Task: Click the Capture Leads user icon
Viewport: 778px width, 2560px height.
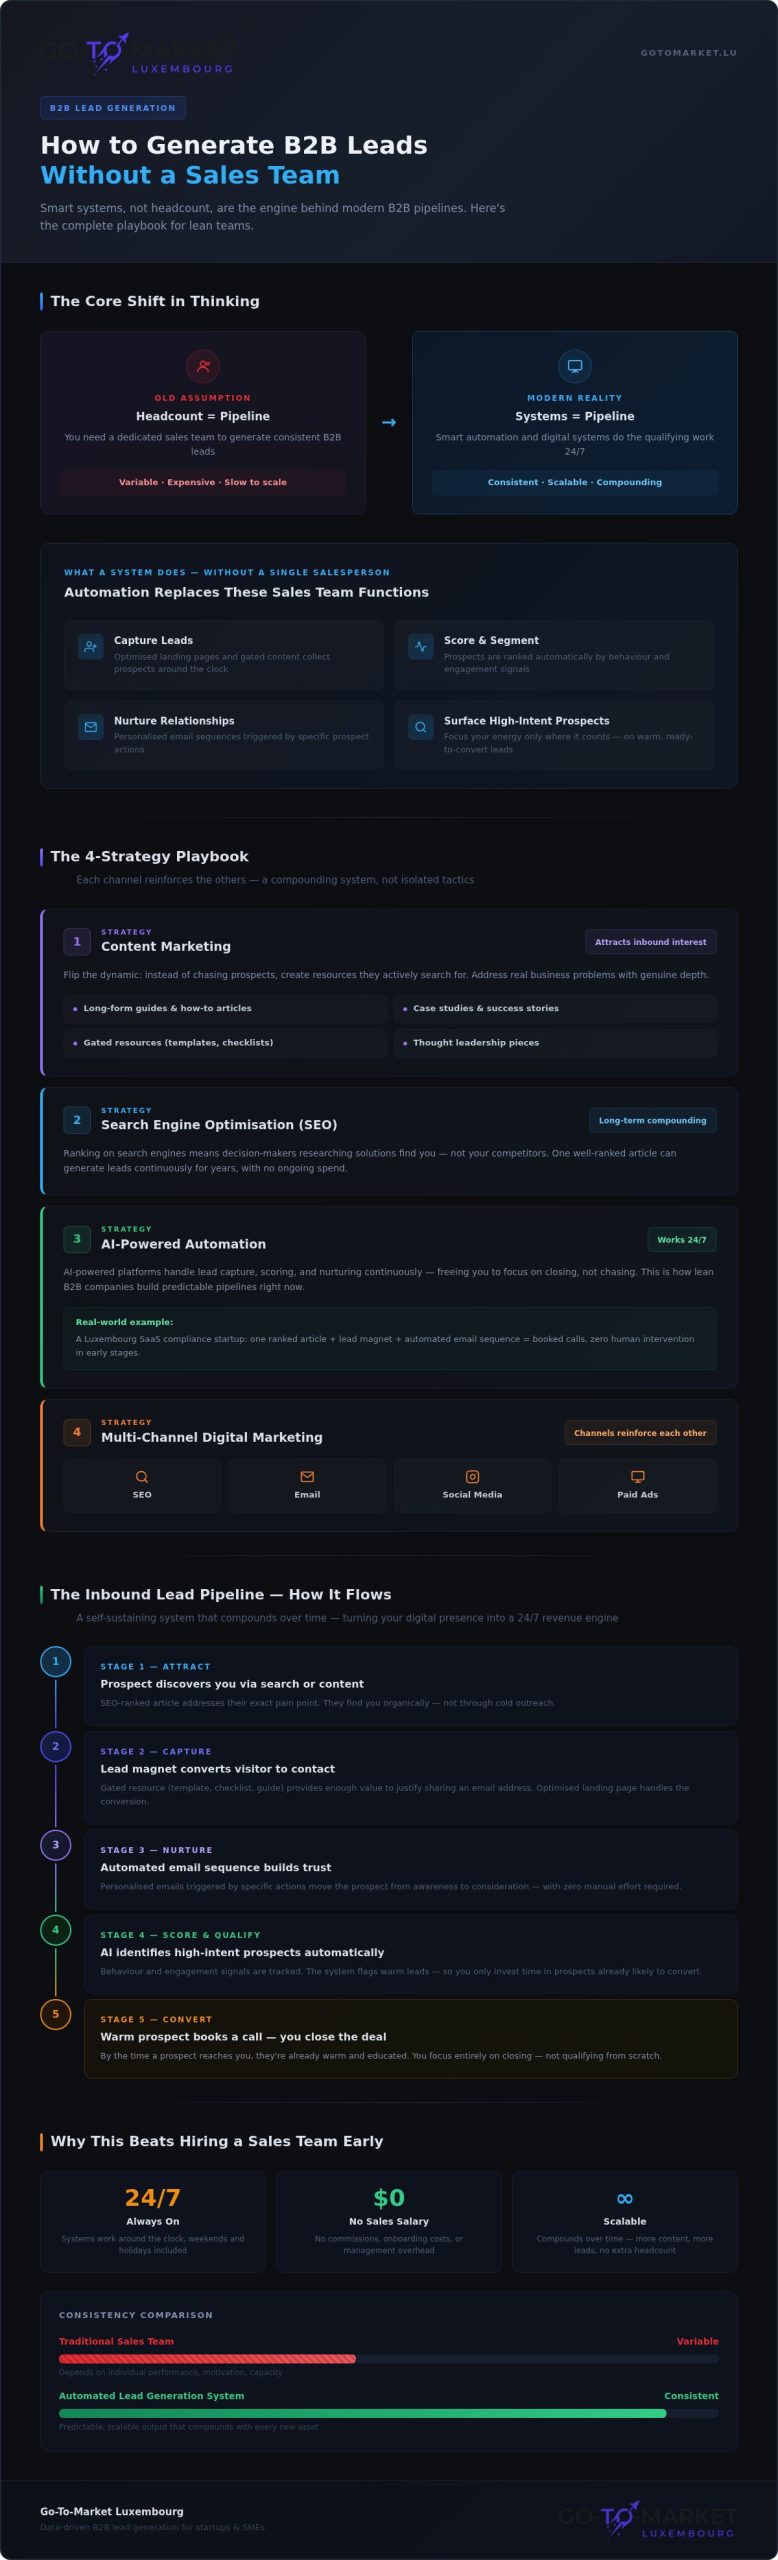Action: (91, 647)
